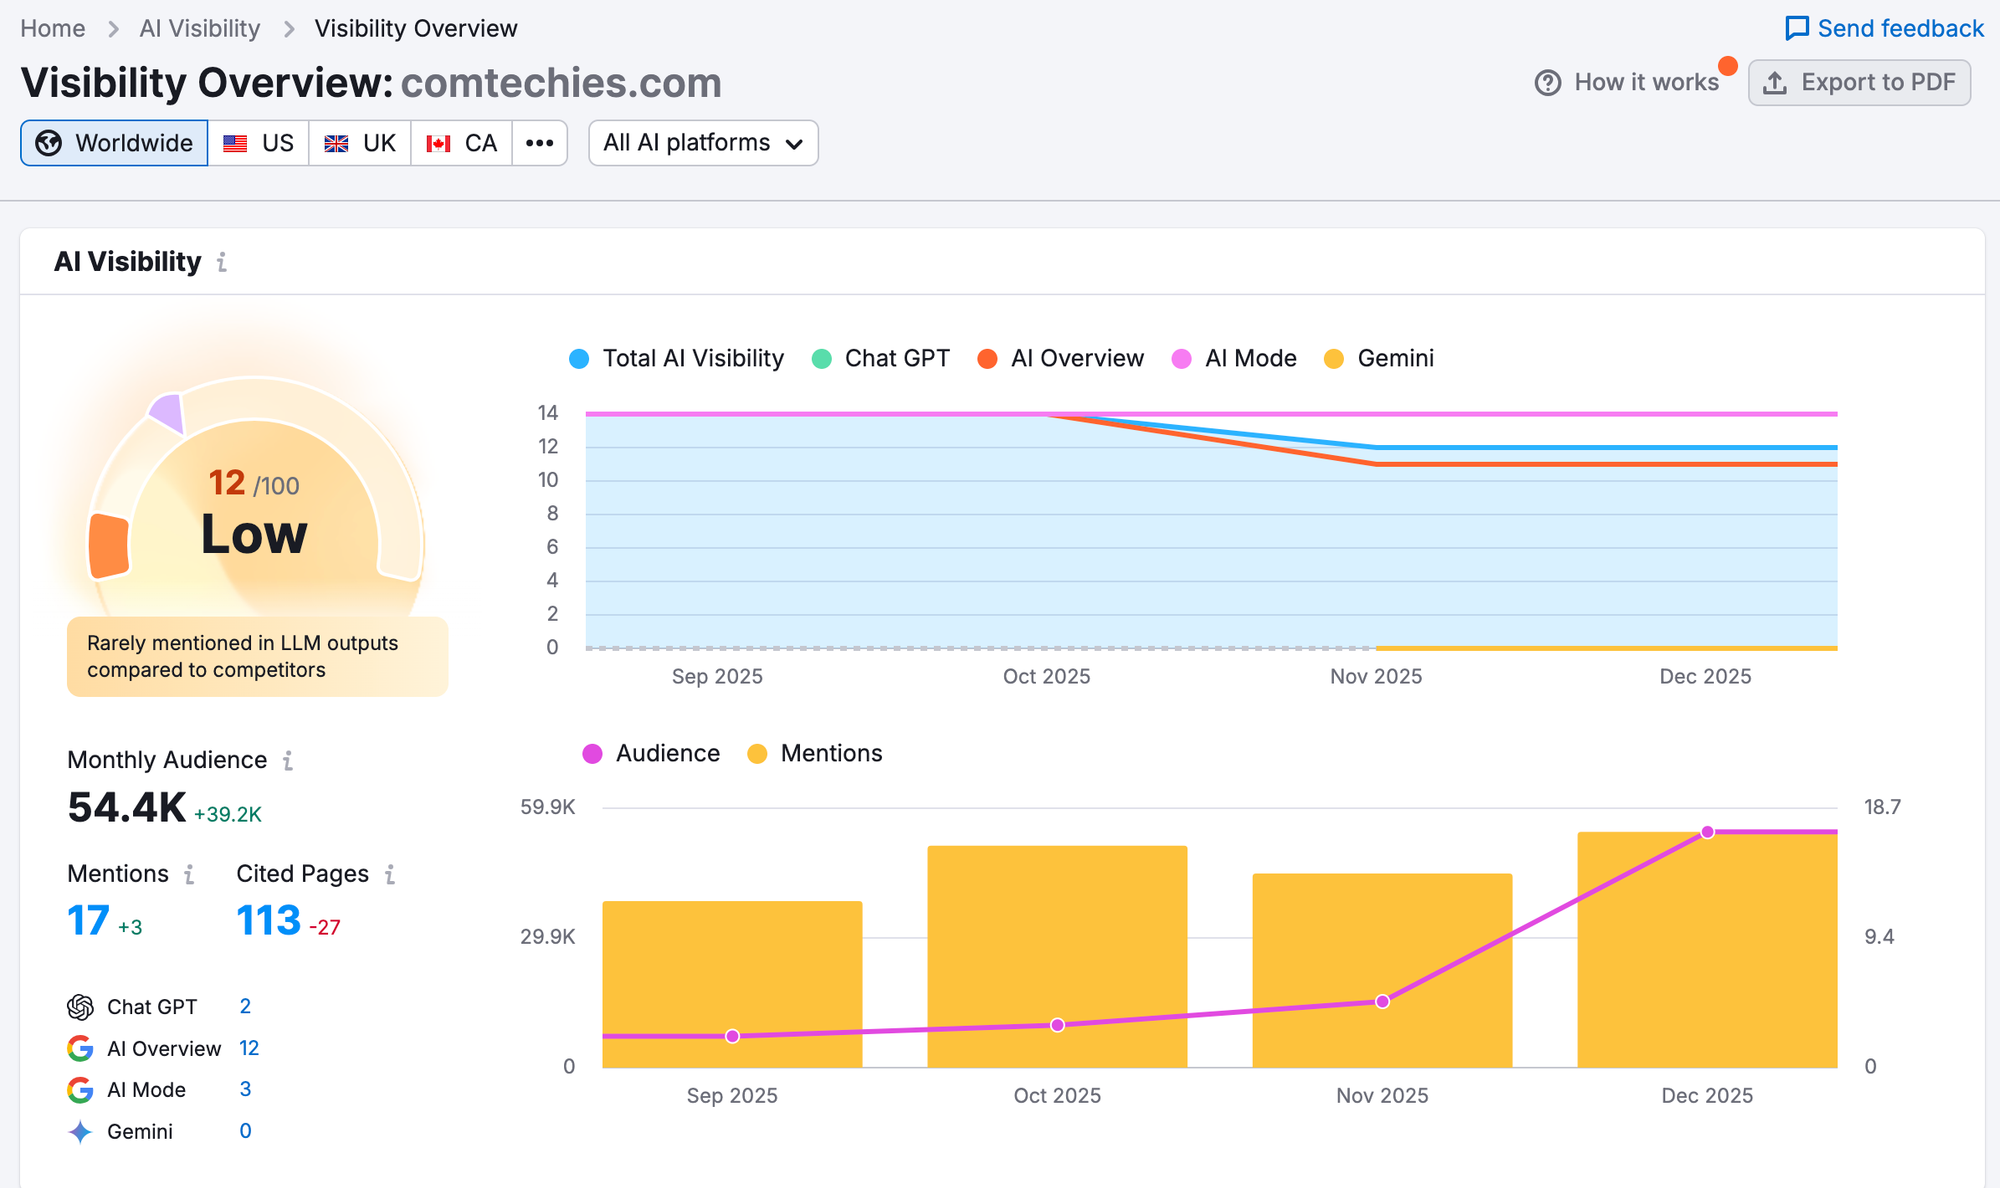This screenshot has height=1188, width=2000.
Task: Click the speech bubble icon beside Send feedback
Action: 1797,28
